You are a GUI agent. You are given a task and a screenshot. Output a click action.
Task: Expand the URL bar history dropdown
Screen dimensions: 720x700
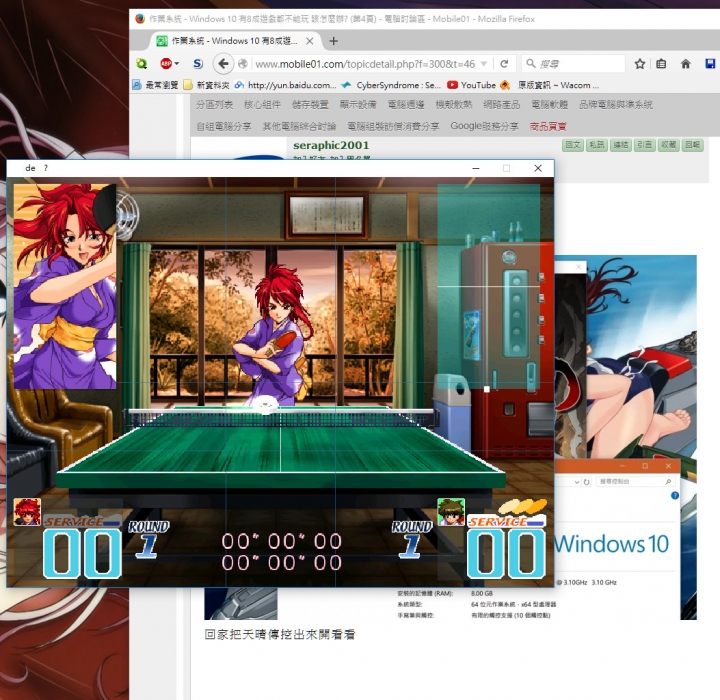tap(484, 64)
